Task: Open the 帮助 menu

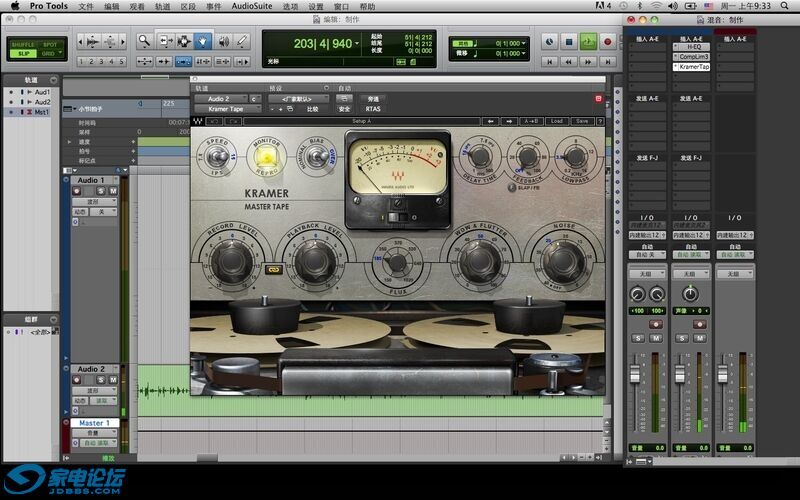Action: (x=367, y=6)
